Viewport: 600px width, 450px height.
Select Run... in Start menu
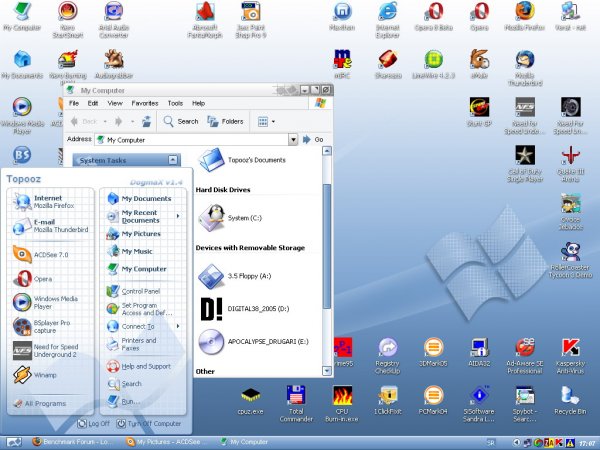(x=124, y=401)
